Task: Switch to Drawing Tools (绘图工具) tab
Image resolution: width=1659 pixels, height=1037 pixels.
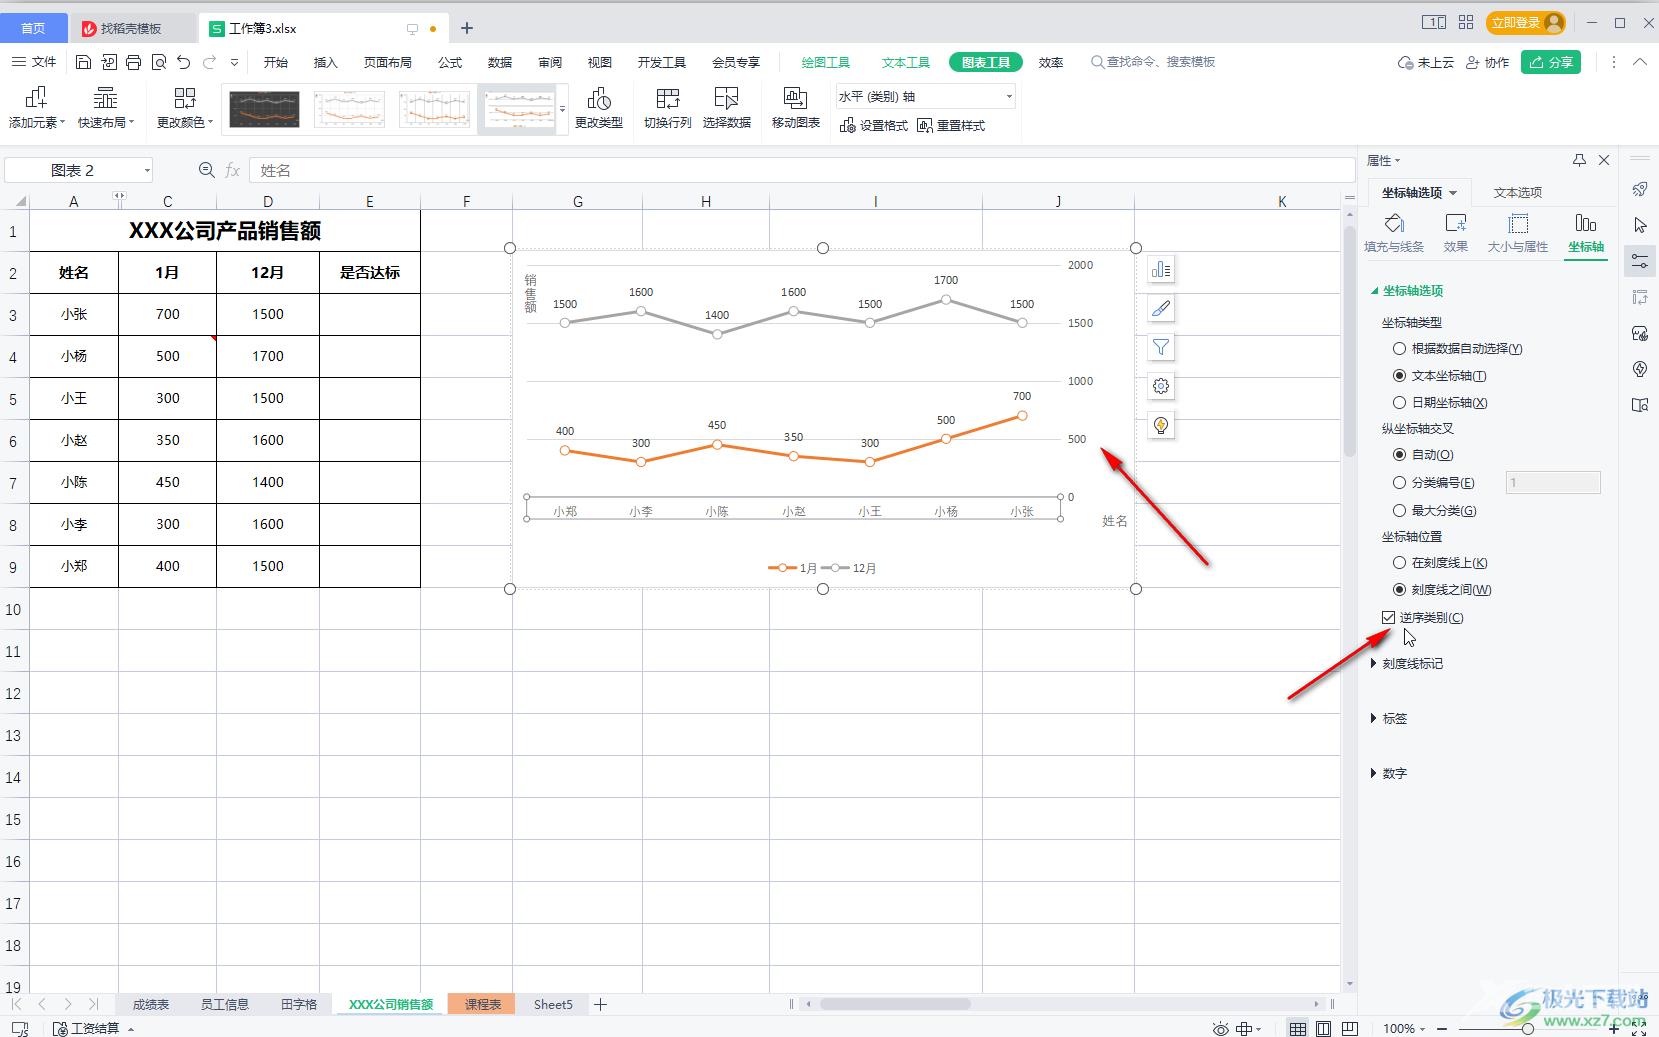Action: coord(826,62)
